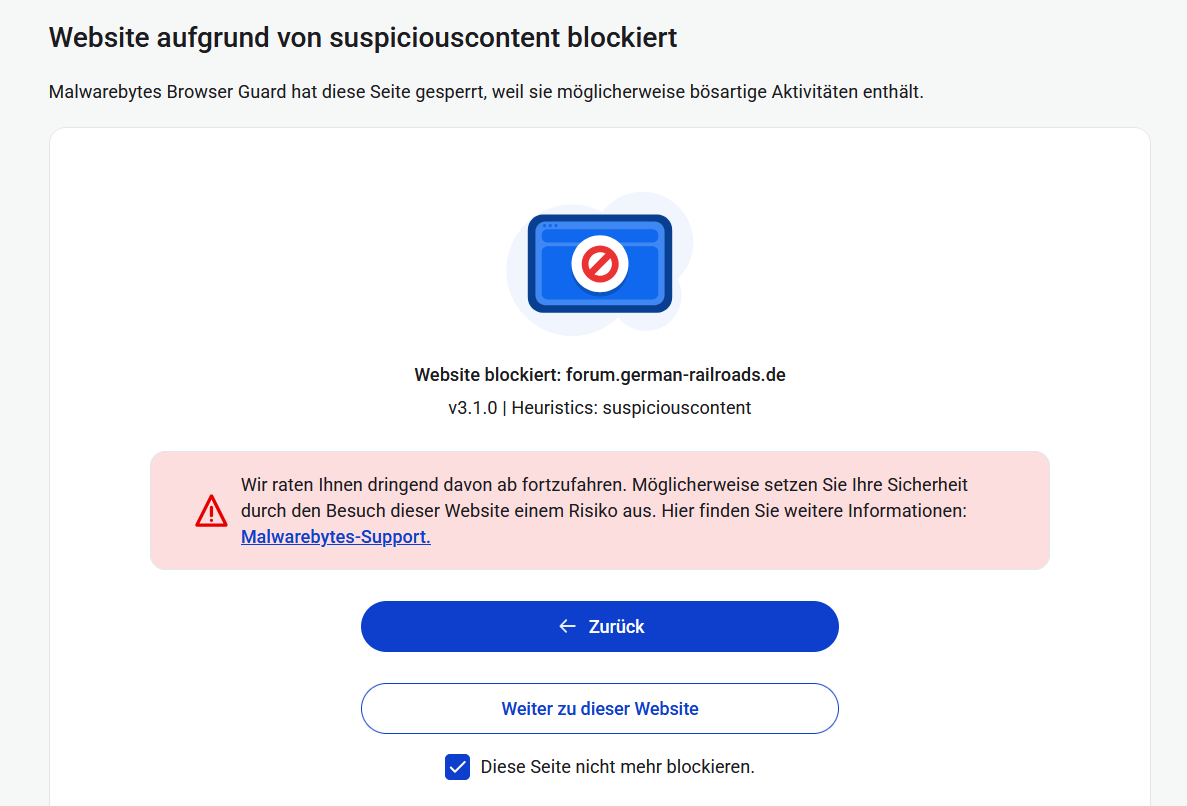This screenshot has width=1187, height=806.
Task: Click the Malwarebytes Browser Guard description text
Action: click(486, 93)
